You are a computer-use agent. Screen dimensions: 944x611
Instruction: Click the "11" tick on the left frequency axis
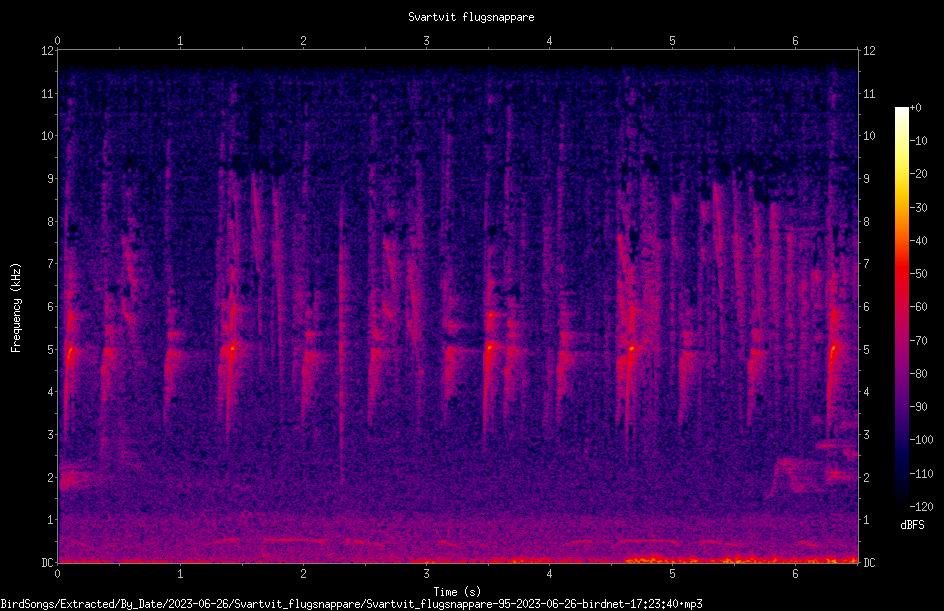click(x=47, y=93)
